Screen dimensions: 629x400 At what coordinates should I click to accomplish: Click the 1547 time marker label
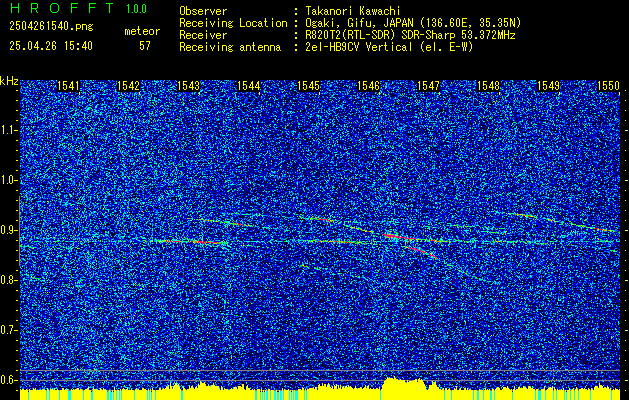tap(428, 86)
